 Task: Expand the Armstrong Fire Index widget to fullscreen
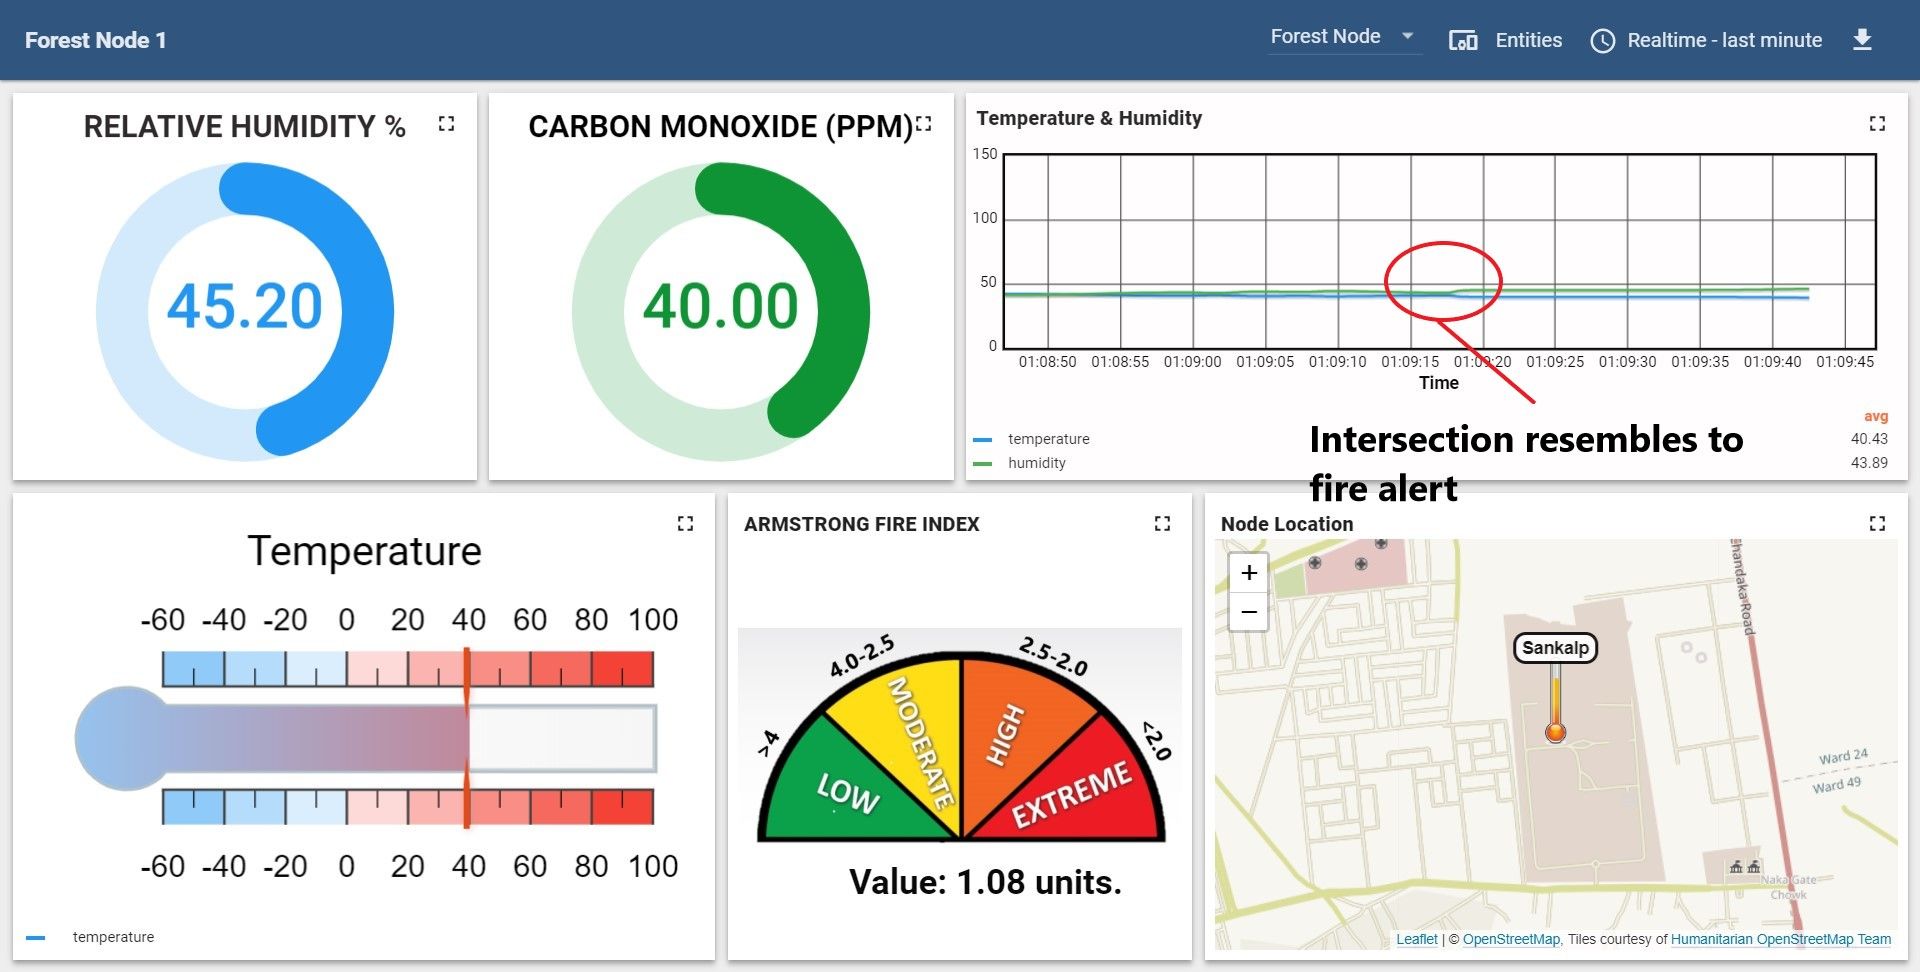[1162, 523]
